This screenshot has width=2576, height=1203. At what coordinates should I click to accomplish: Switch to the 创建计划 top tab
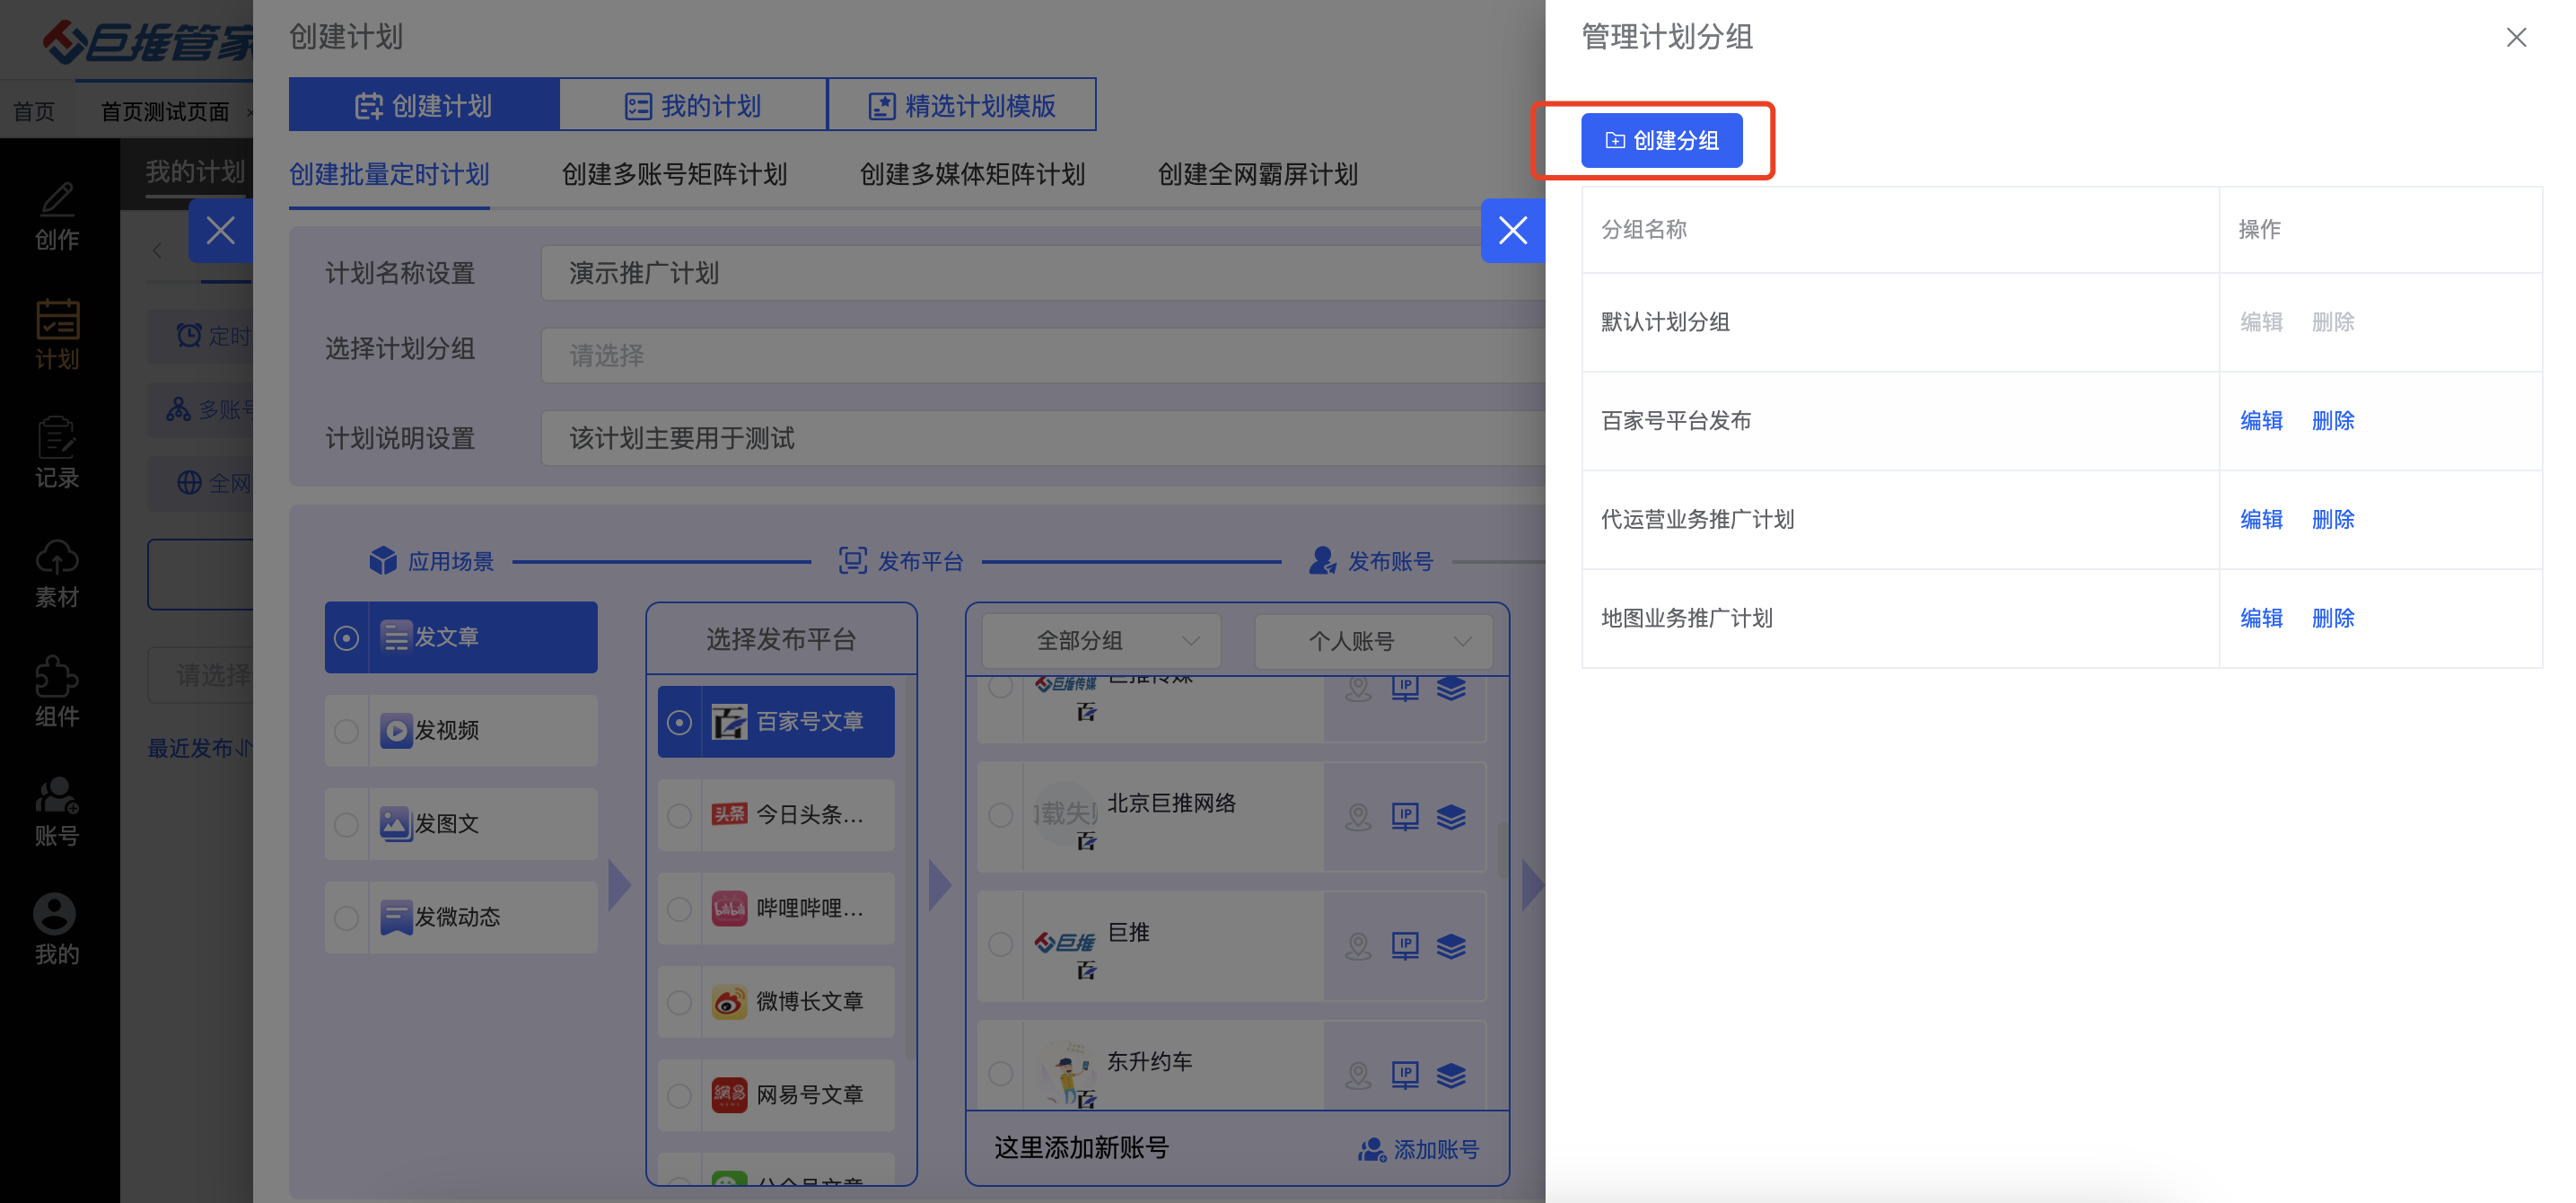[x=424, y=105]
